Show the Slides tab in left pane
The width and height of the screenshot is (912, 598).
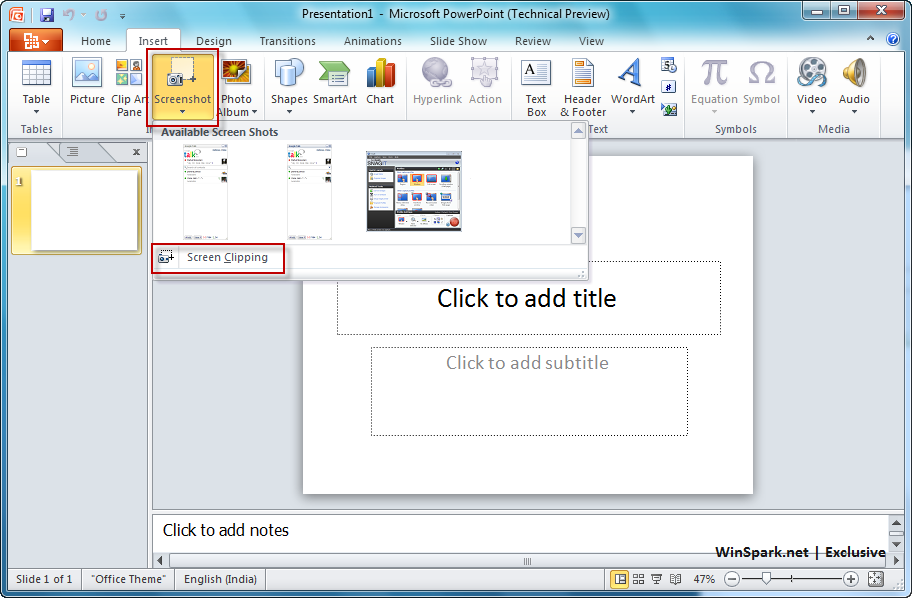click(x=22, y=152)
